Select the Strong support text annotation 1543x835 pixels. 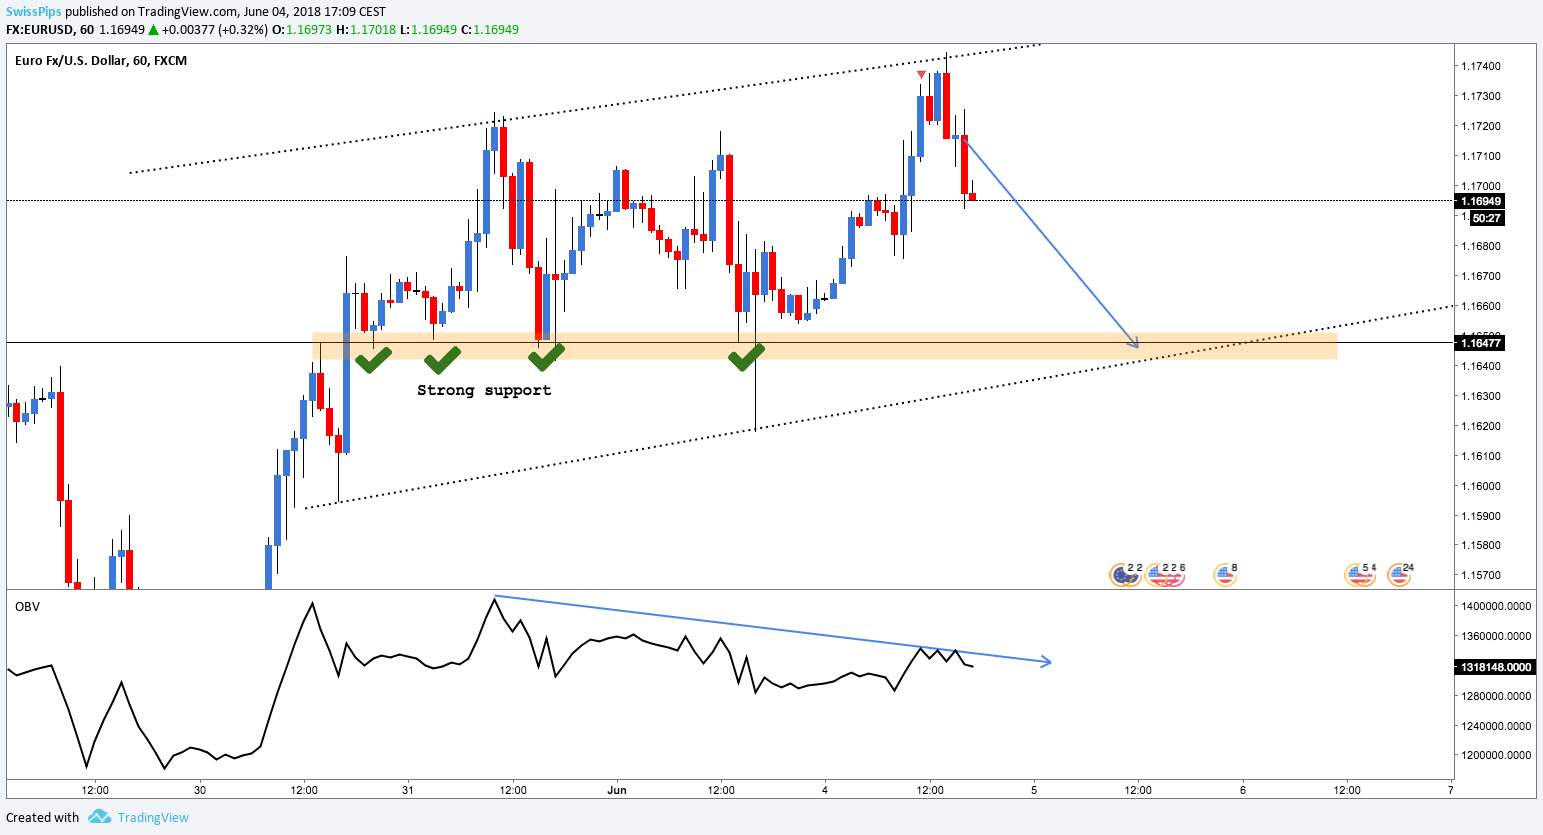tap(484, 390)
